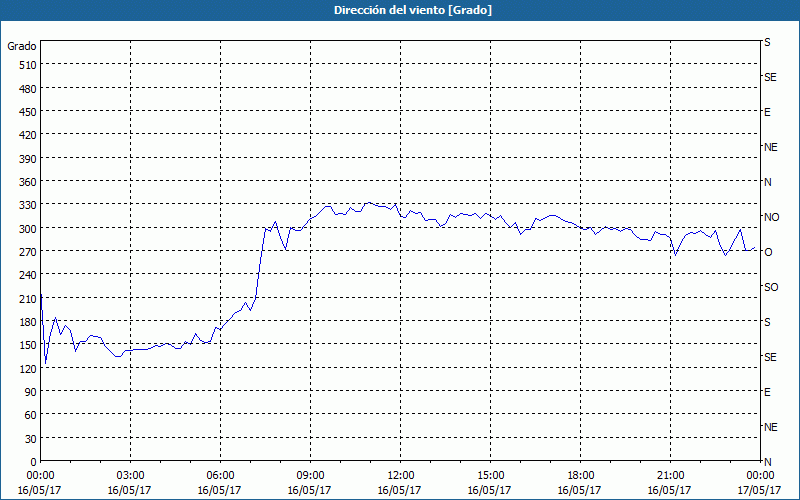Click the E compass label at 450 gridline
This screenshot has width=800, height=500.
point(767,112)
